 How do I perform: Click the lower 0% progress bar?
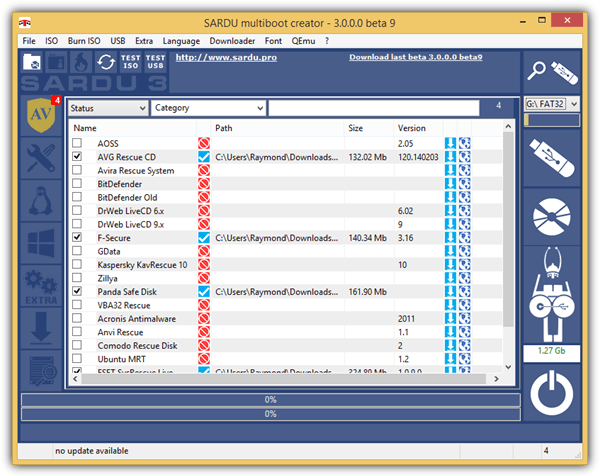(271, 414)
